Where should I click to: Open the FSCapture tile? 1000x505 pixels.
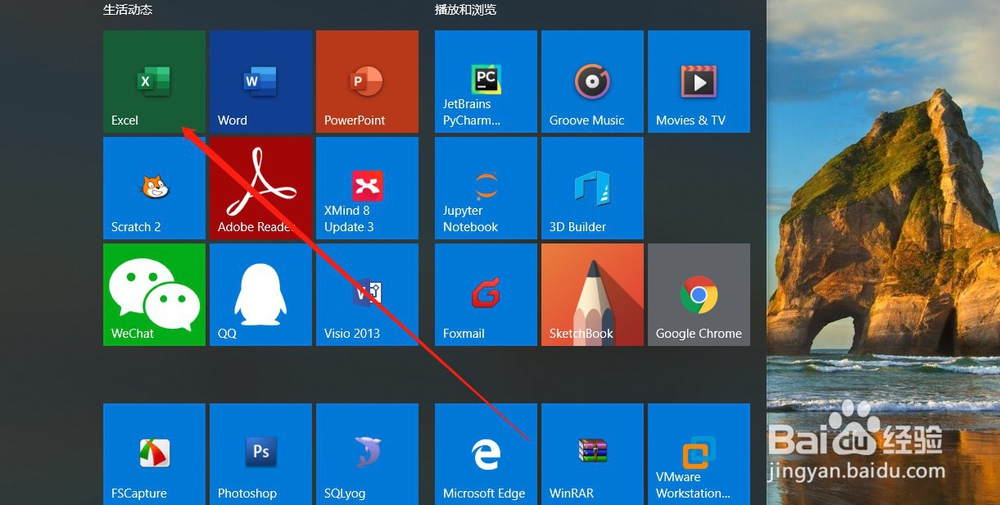(x=154, y=454)
